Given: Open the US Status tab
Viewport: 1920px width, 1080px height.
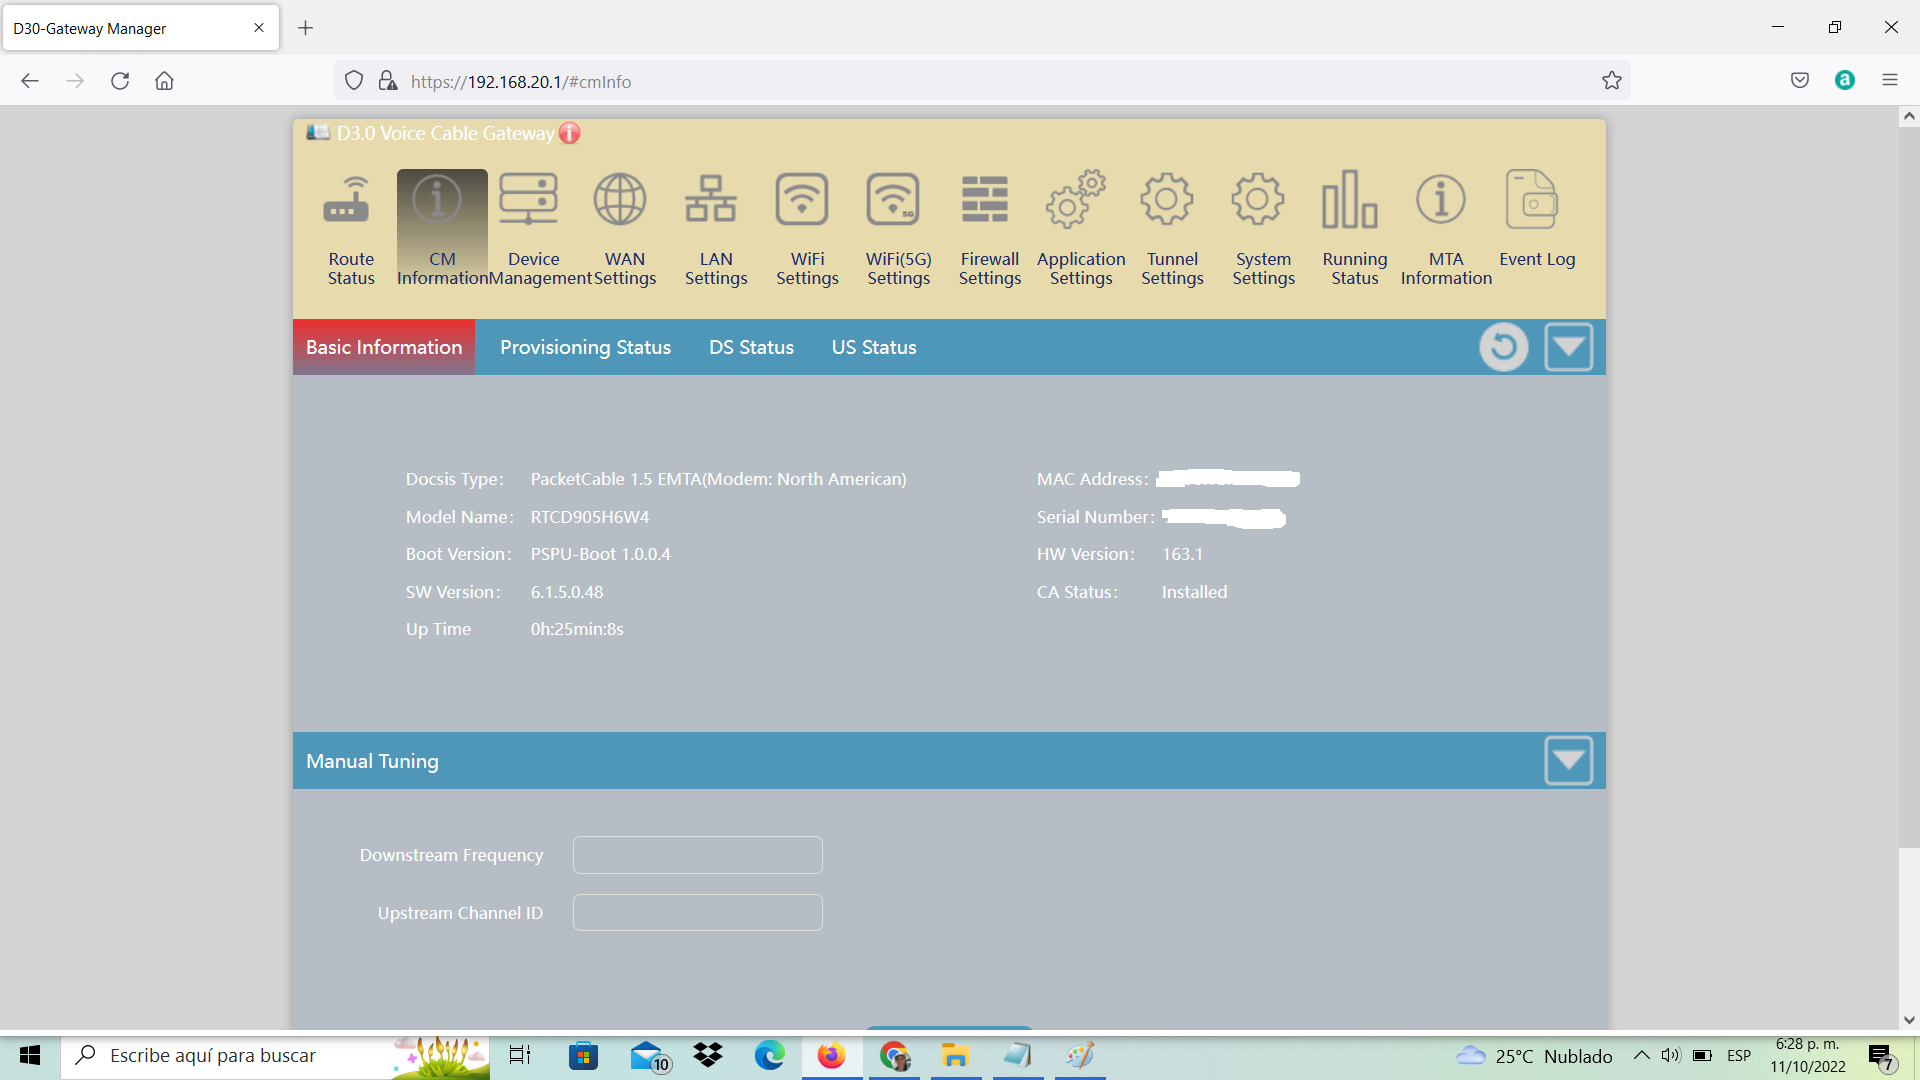Looking at the screenshot, I should click(x=873, y=347).
